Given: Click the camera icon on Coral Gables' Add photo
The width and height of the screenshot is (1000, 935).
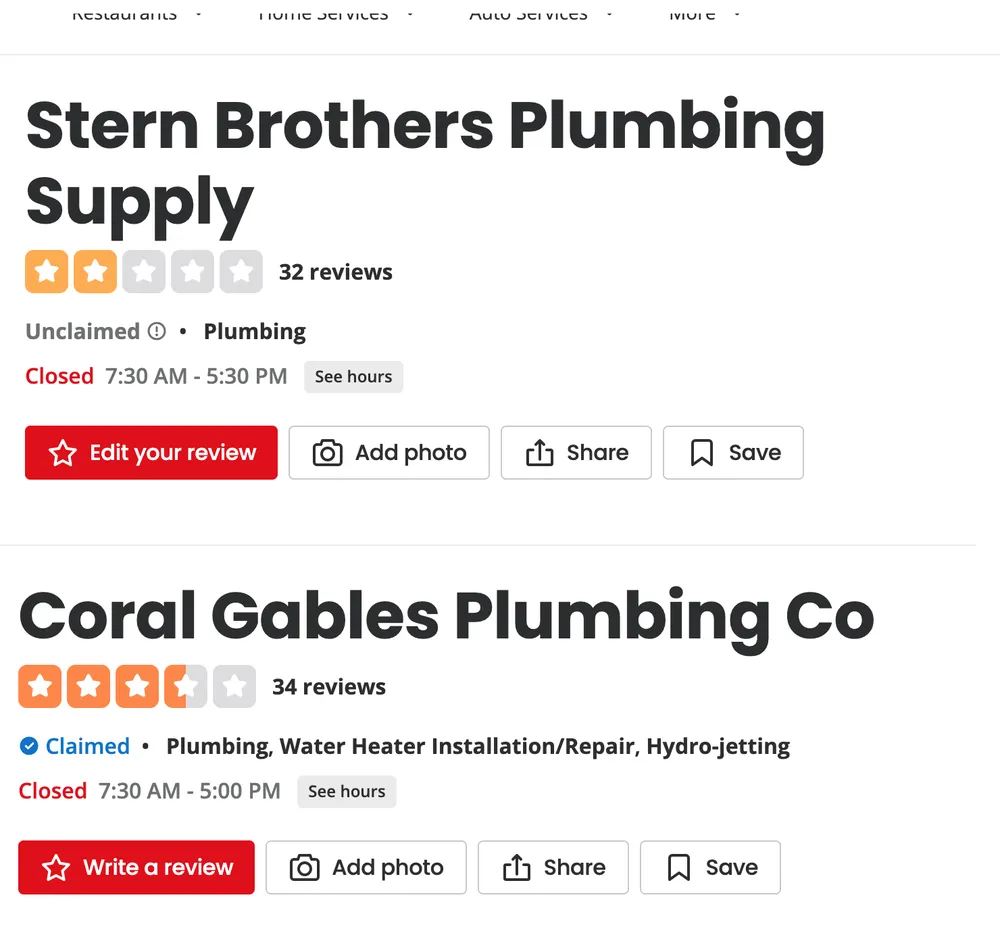Looking at the screenshot, I should 303,867.
